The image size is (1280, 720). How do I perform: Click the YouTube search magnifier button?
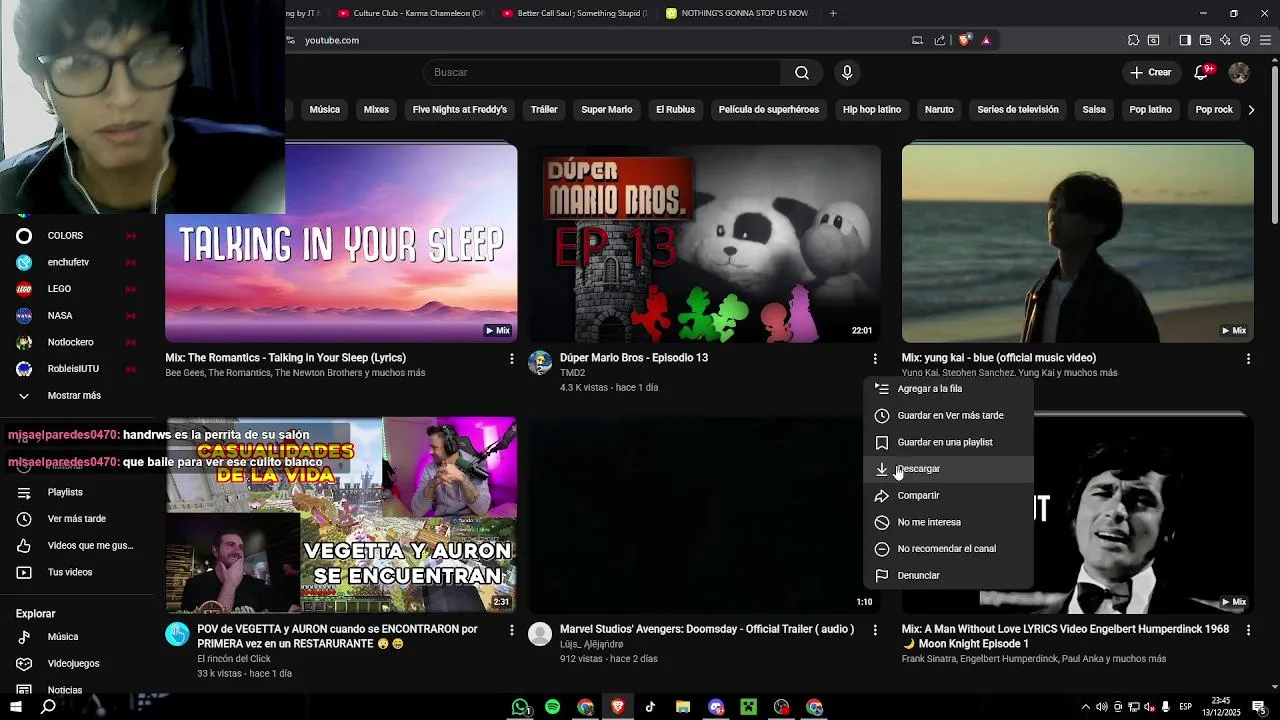click(801, 72)
